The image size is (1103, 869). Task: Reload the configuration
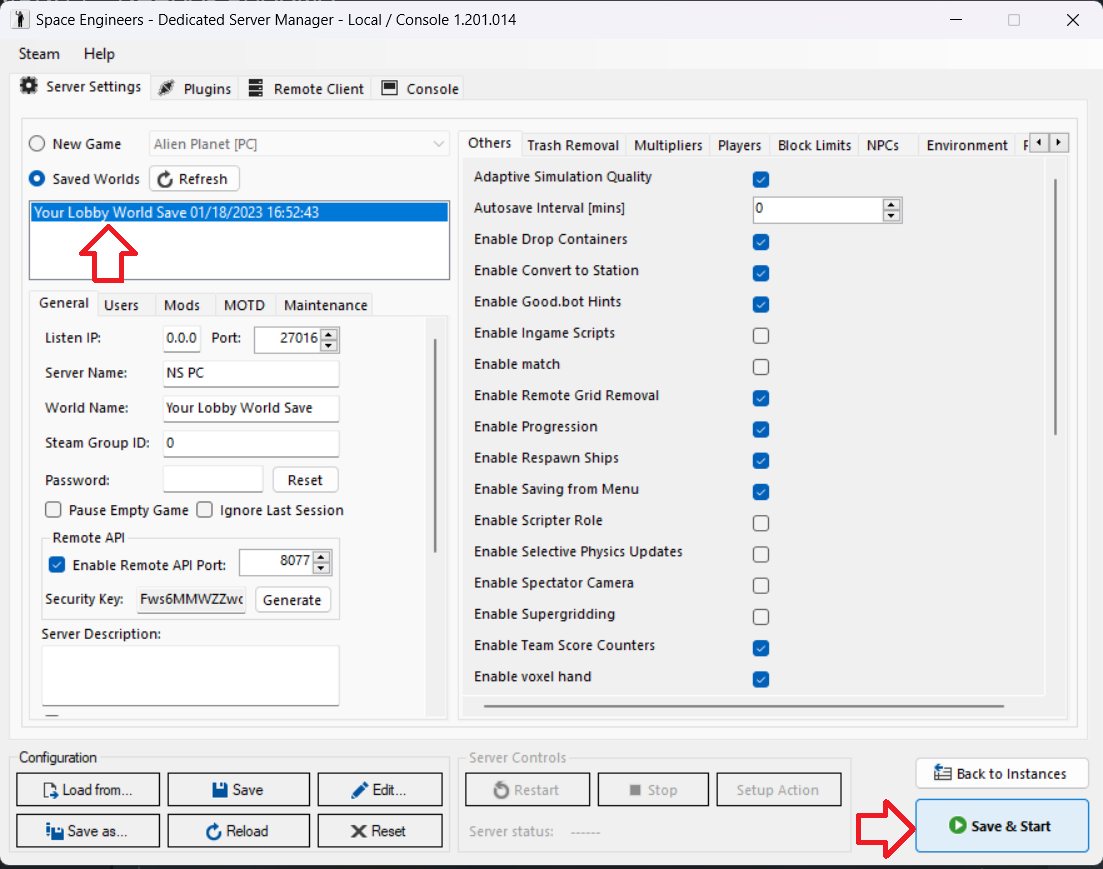point(237,831)
